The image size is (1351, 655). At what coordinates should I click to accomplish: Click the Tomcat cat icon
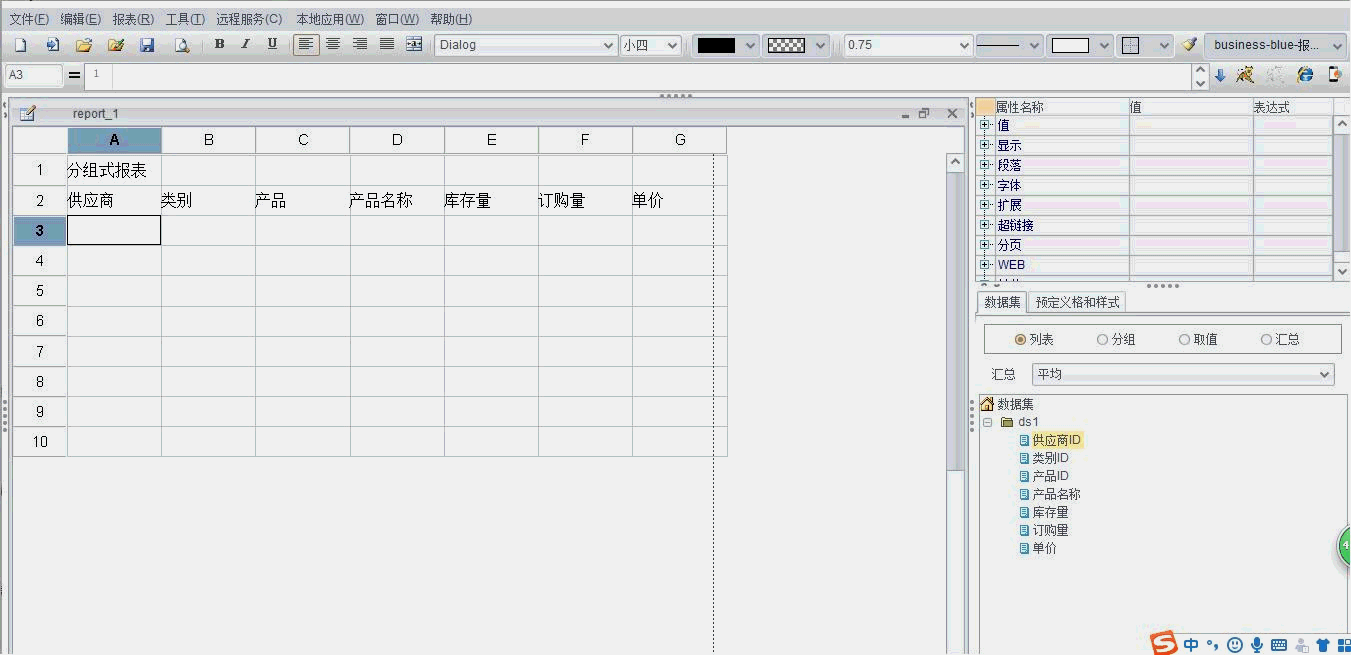[1245, 75]
